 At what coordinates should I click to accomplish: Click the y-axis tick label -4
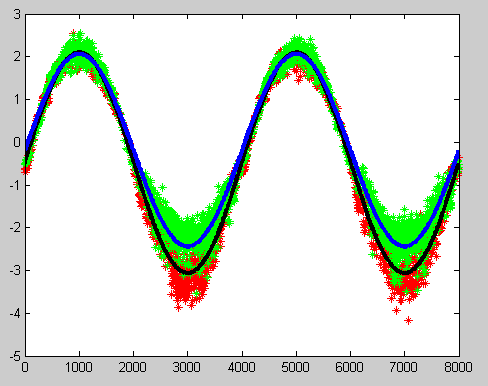15,314
